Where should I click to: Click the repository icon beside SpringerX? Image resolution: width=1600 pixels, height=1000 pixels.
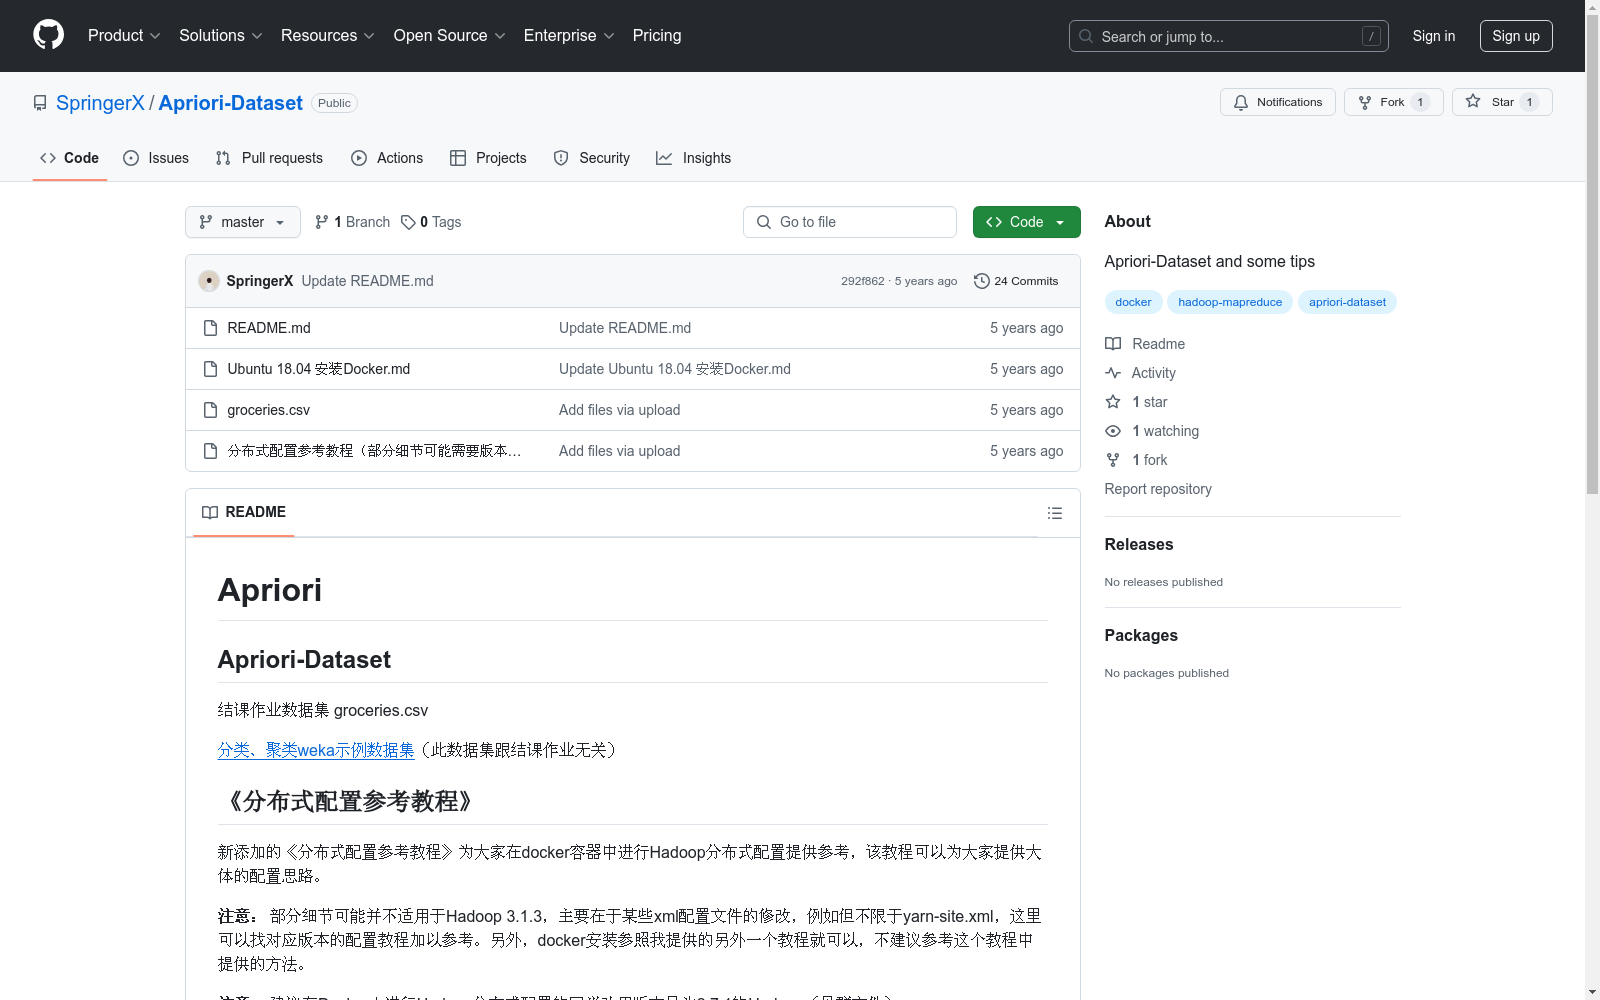click(x=40, y=103)
